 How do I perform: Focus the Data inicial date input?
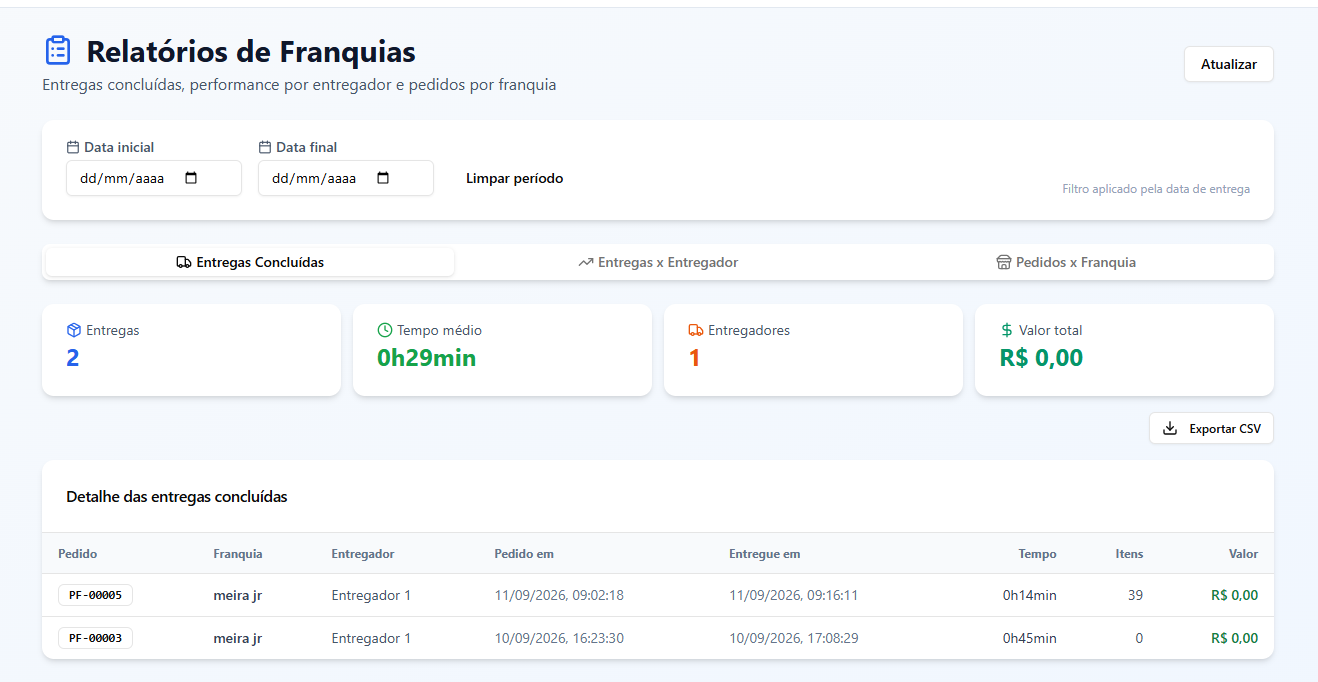pyautogui.click(x=154, y=178)
